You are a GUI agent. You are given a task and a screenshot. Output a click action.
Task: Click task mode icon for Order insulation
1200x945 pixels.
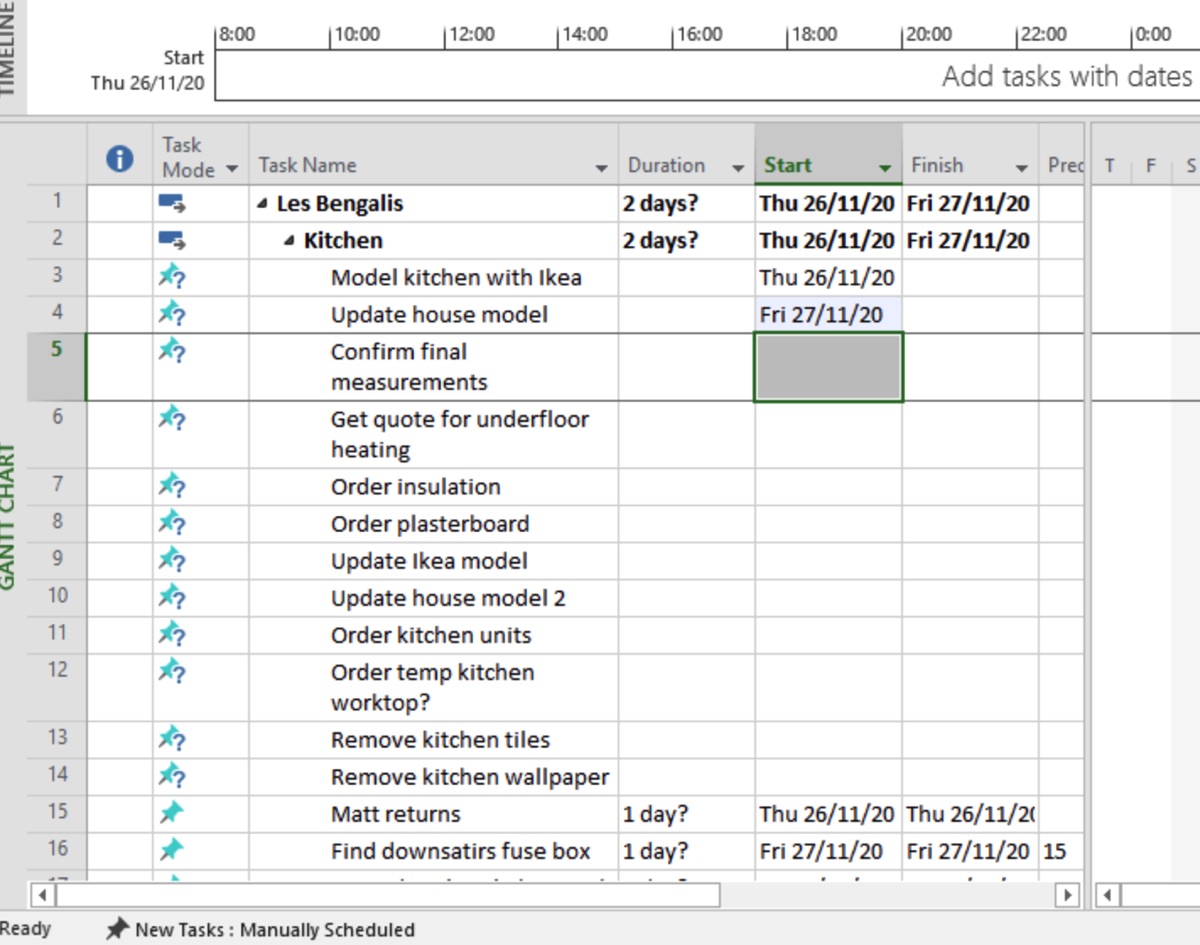pos(172,487)
